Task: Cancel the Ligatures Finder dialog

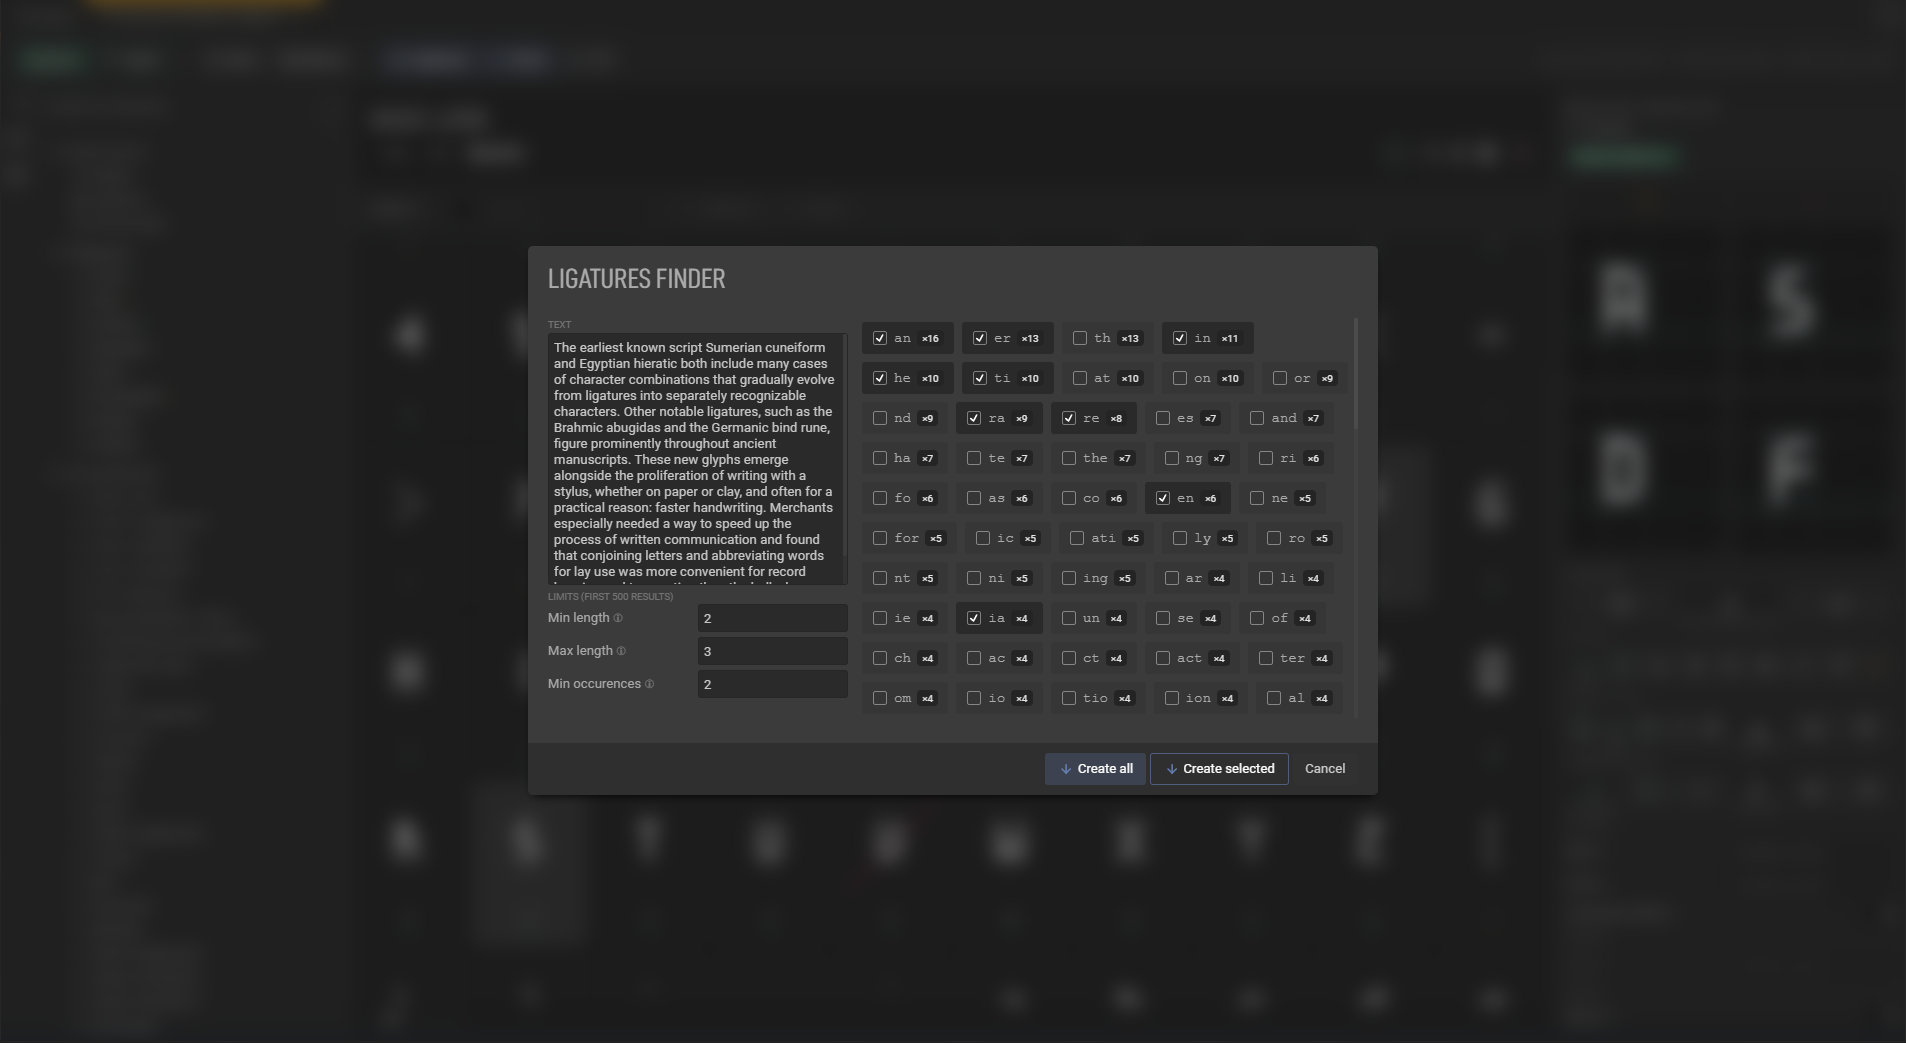Action: coord(1325,769)
